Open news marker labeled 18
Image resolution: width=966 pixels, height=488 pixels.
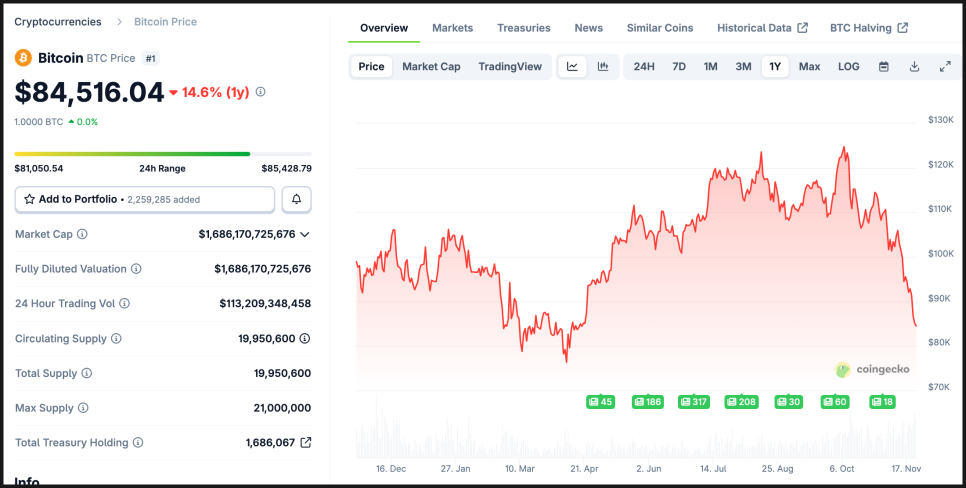coord(882,402)
